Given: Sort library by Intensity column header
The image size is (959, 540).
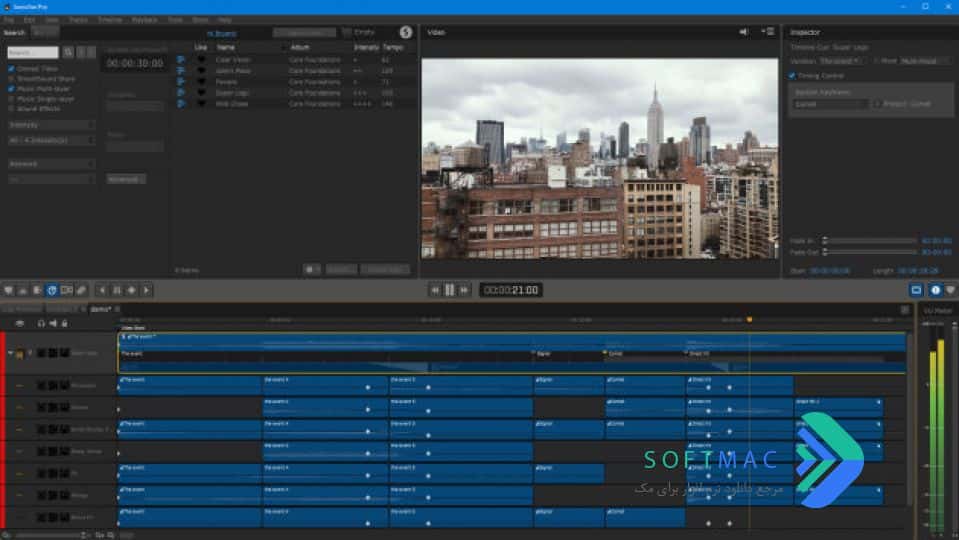Looking at the screenshot, I should coord(366,47).
